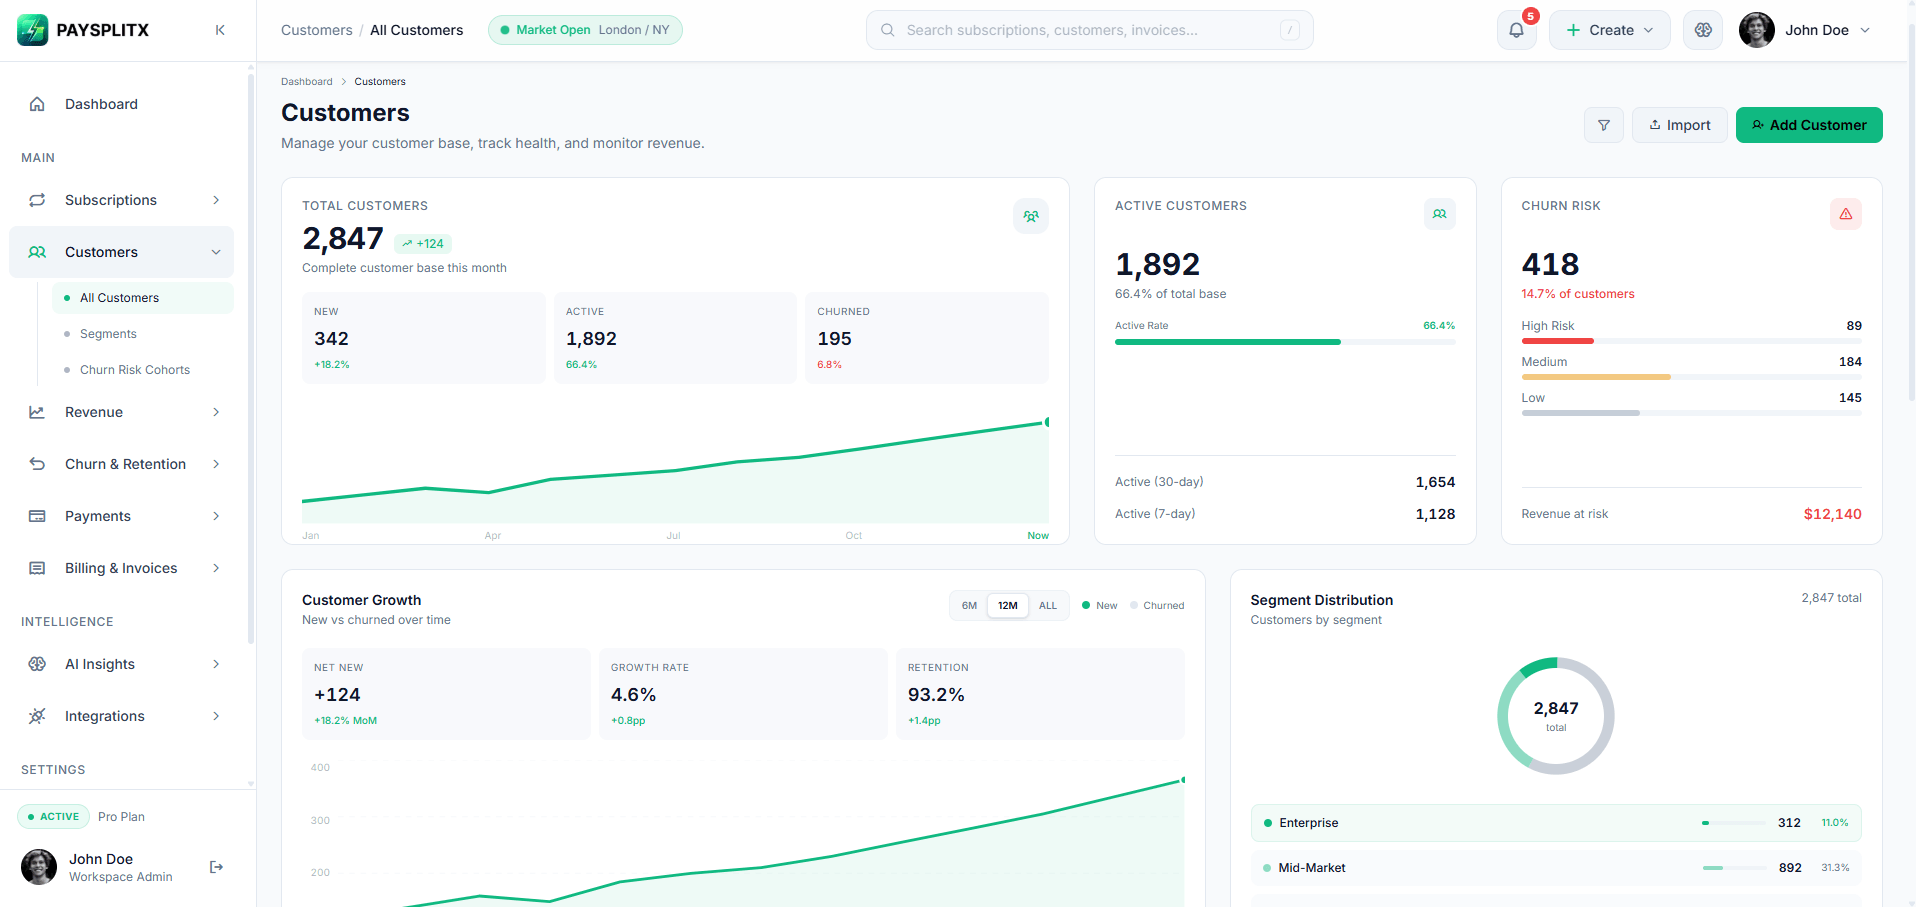Click the Dashboard breadcrumb link
The width and height of the screenshot is (1916, 907).
click(x=306, y=82)
